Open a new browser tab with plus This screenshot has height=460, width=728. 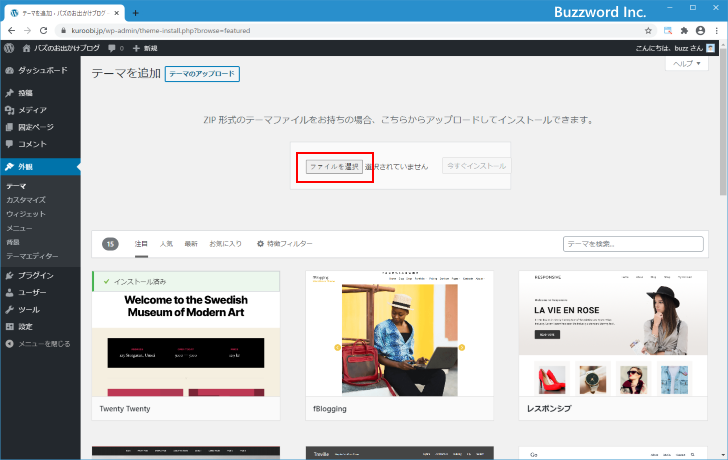coord(135,13)
